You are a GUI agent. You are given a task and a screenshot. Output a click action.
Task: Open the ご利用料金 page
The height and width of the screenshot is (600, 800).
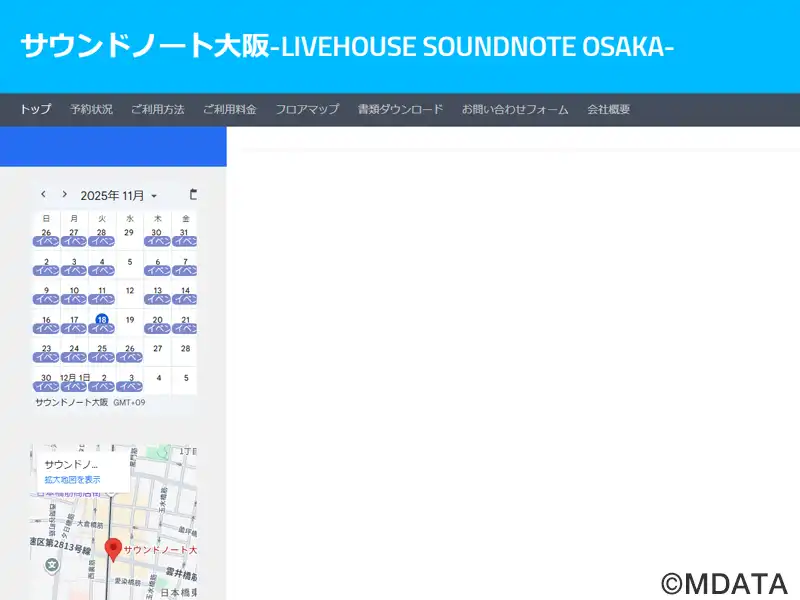tap(229, 109)
